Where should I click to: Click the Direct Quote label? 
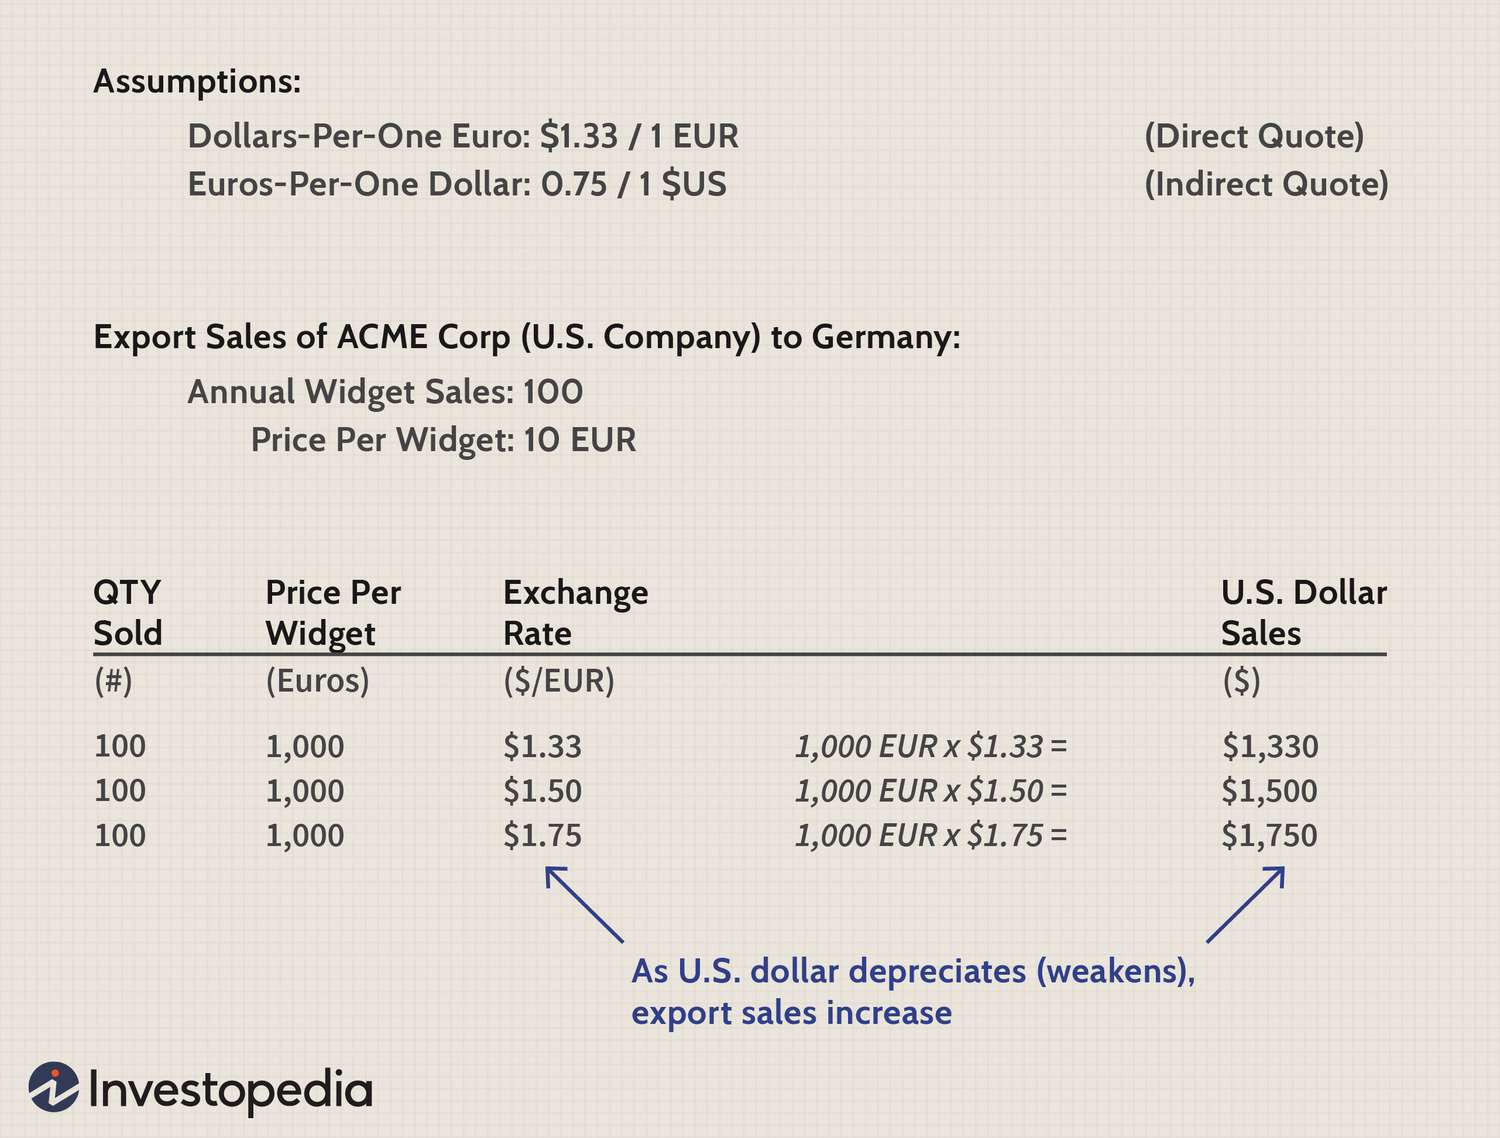[1254, 136]
